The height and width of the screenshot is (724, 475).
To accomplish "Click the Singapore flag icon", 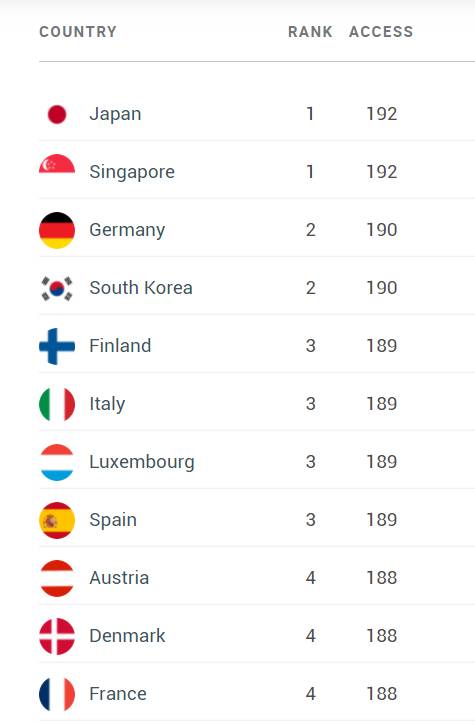I will (x=57, y=164).
